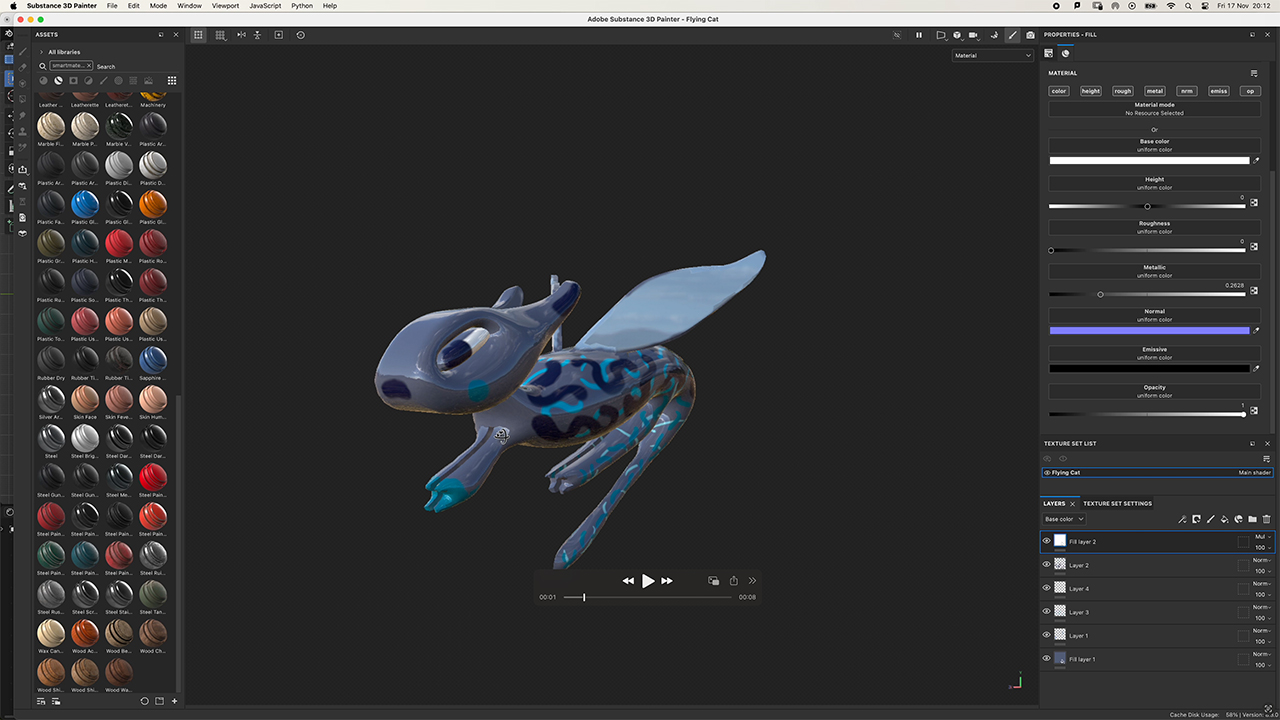Take a viewport screenshot with the camera icon
Image resolution: width=1280 pixels, height=720 pixels.
pyautogui.click(x=1030, y=35)
